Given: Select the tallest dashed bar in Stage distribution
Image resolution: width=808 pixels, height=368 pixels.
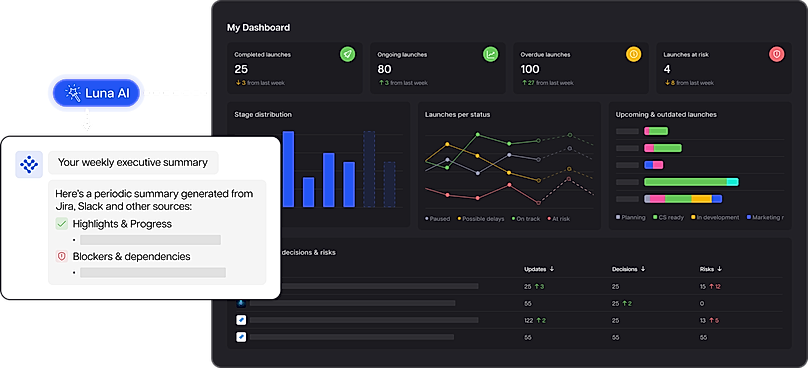Looking at the screenshot, I should click(369, 169).
